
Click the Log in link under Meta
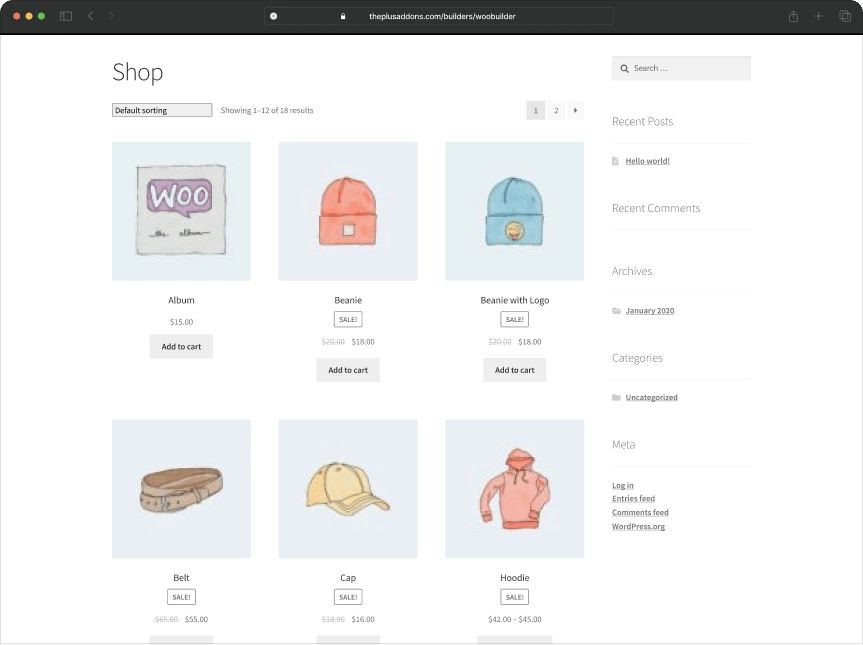(622, 485)
